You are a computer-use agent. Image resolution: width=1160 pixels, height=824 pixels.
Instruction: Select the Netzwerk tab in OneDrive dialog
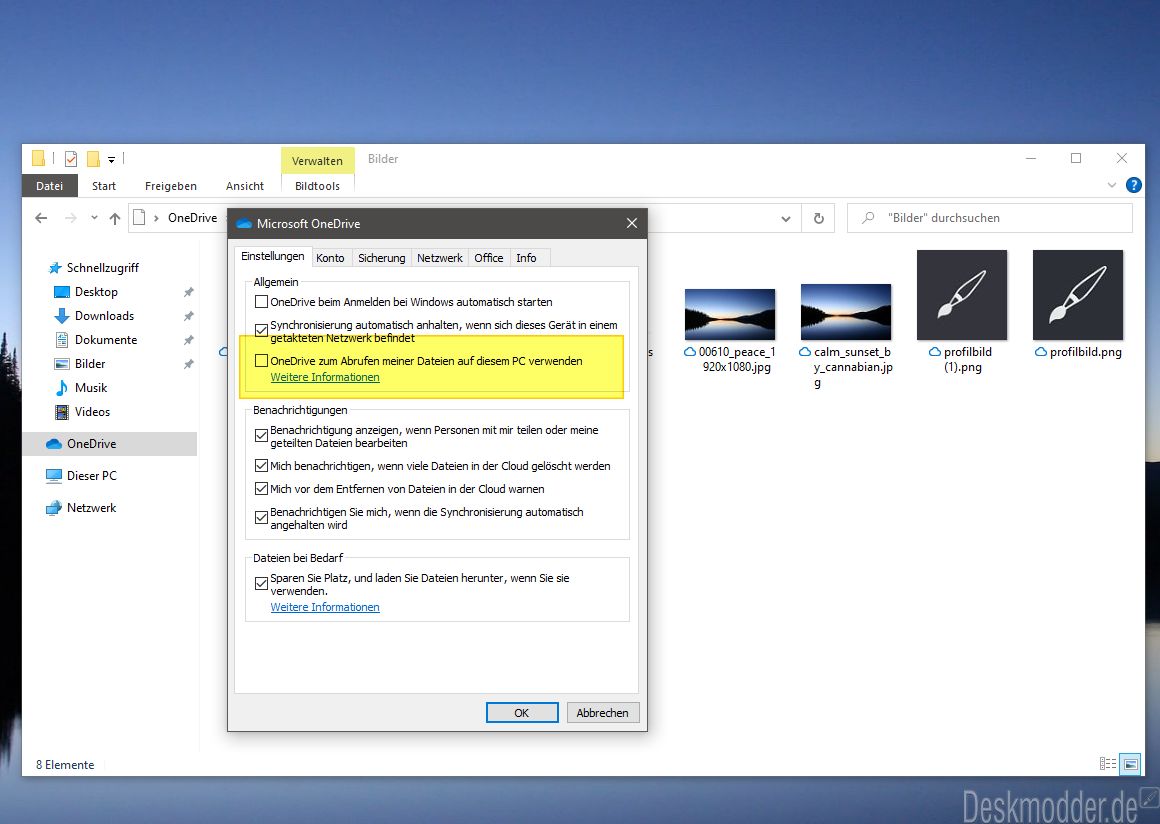pos(439,257)
